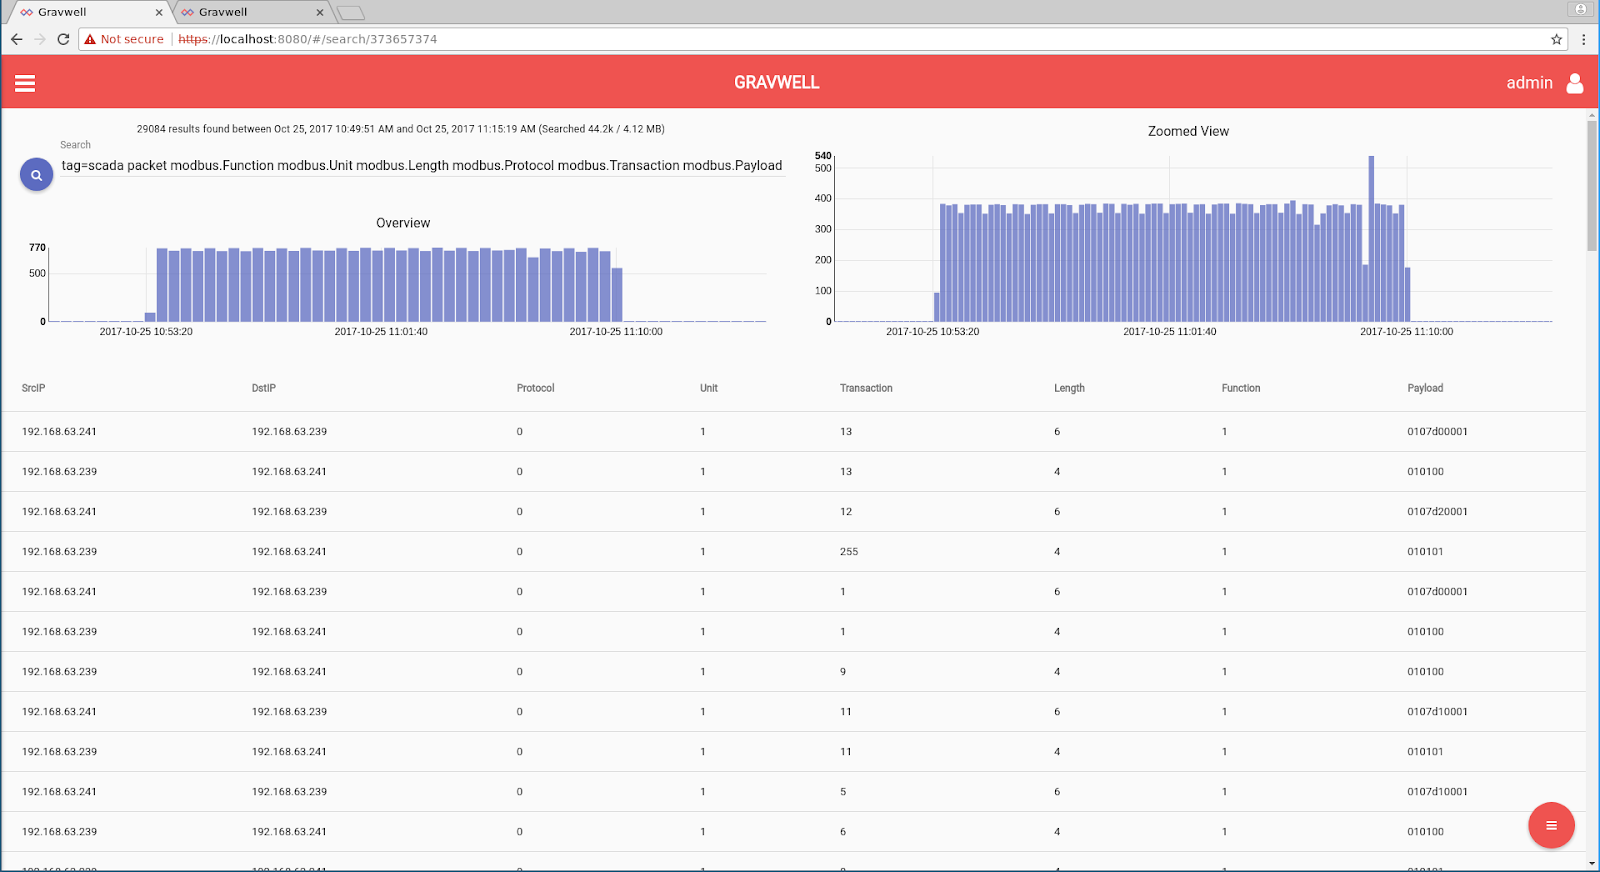
Task: Click Overview axis label 2017-10-25 11:01:40
Action: [x=381, y=332]
